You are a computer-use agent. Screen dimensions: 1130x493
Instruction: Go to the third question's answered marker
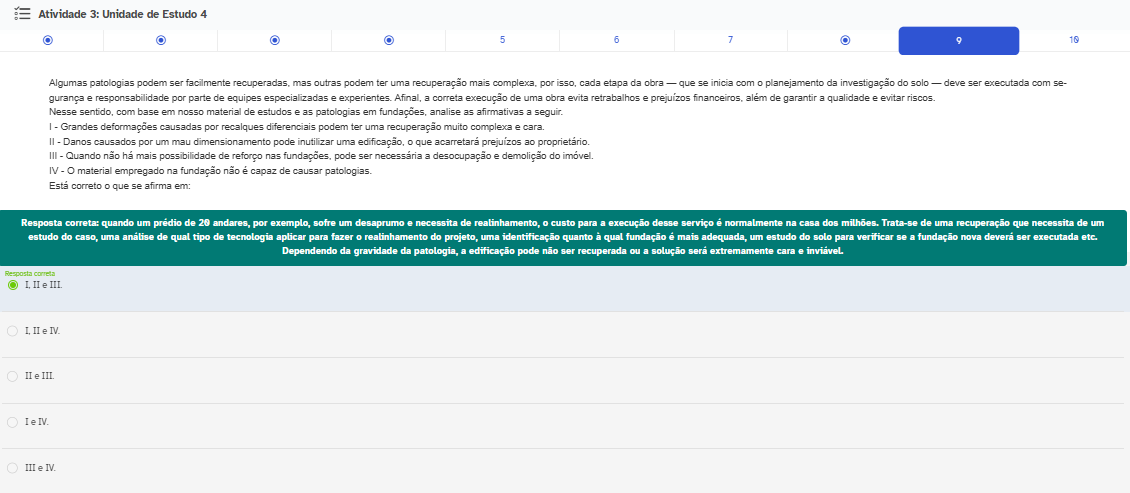(275, 40)
